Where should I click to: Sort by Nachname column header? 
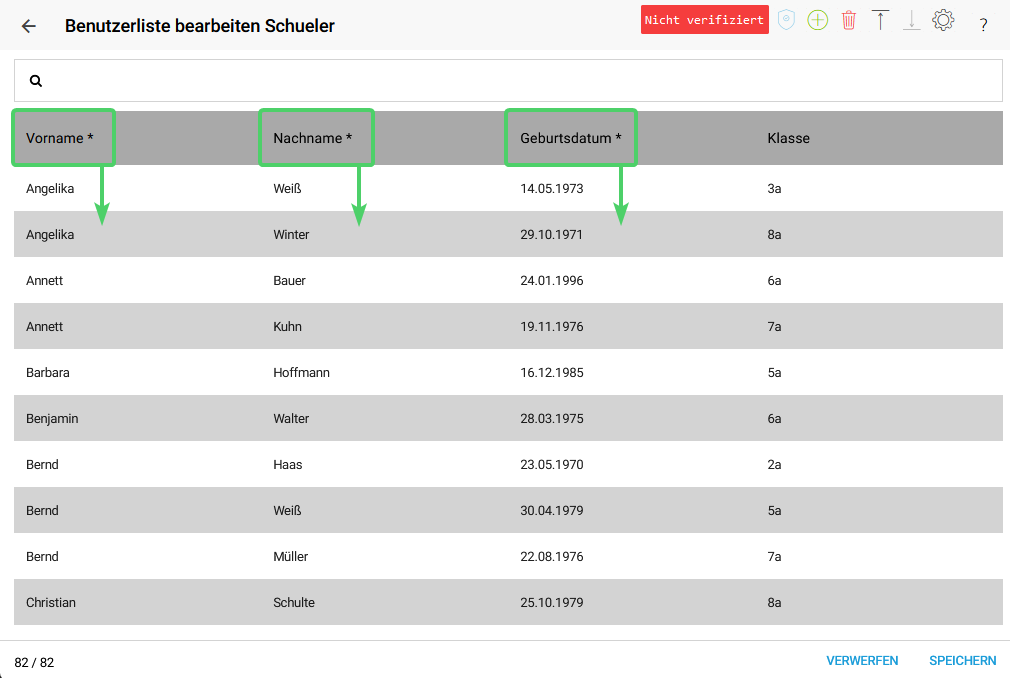pyautogui.click(x=312, y=138)
